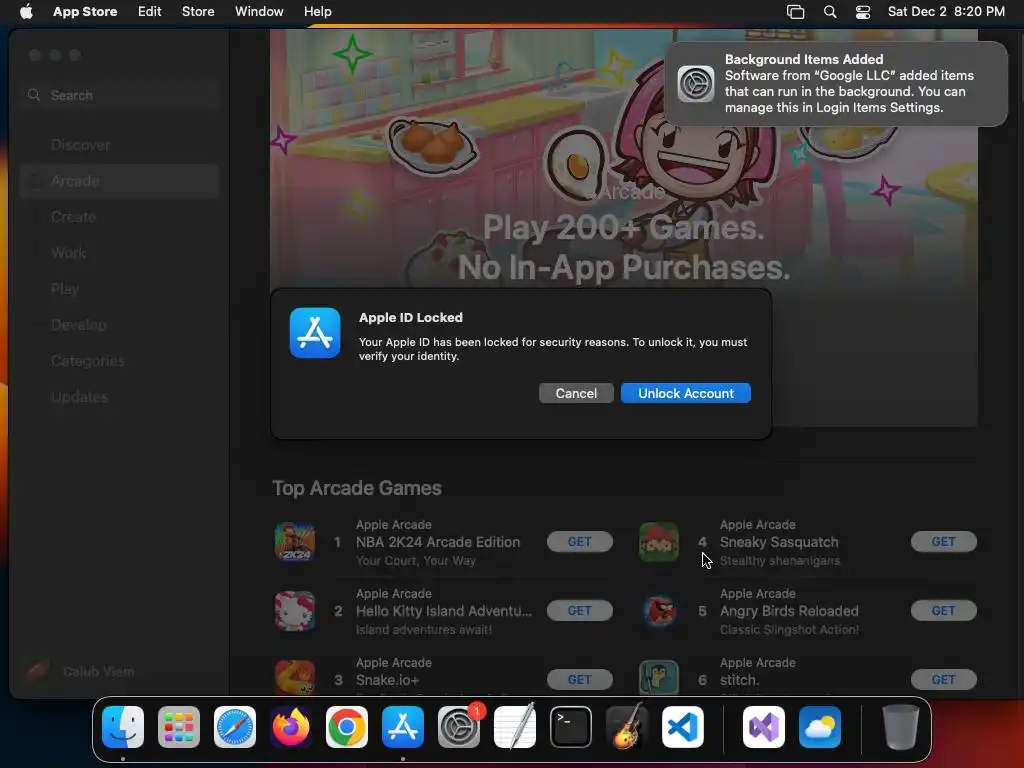This screenshot has height=768, width=1024.
Task: Select Create in the sidebar
Action: [x=119, y=217]
